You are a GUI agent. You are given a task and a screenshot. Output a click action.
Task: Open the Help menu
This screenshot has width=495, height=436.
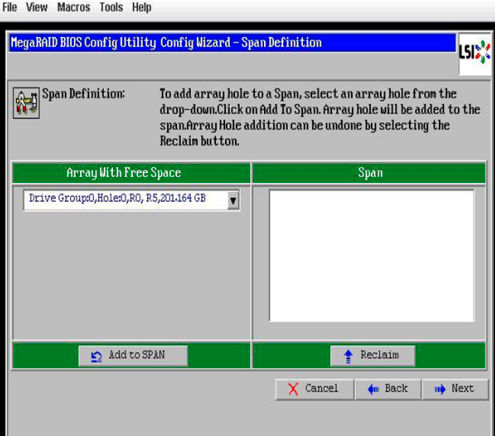pyautogui.click(x=142, y=7)
